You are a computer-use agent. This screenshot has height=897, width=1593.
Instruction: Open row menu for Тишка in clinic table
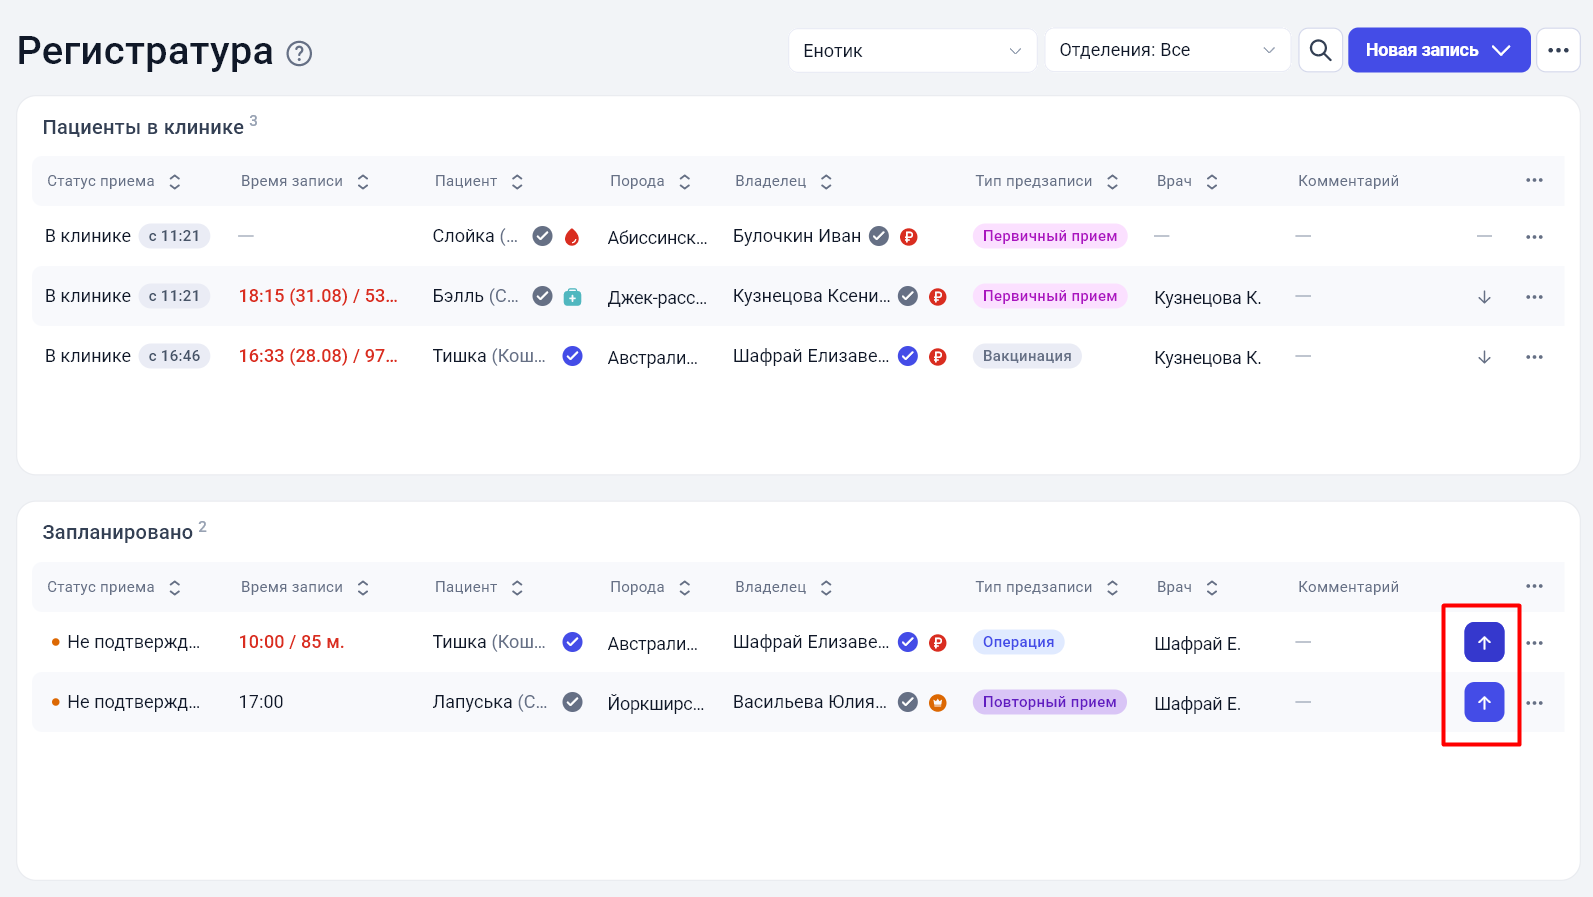[1534, 357]
